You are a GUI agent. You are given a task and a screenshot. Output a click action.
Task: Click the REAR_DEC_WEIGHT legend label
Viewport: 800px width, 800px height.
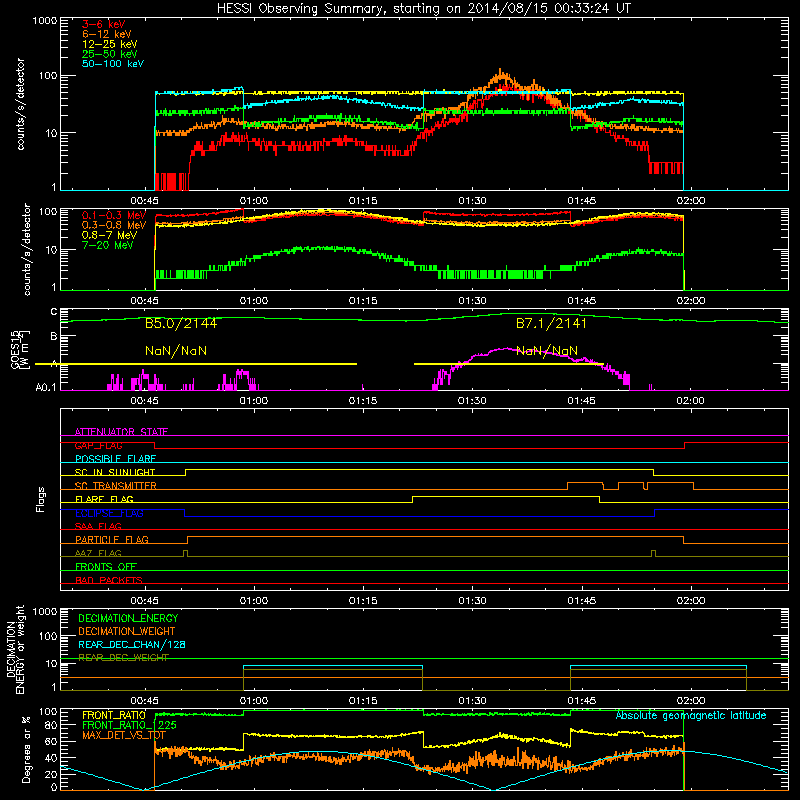123,658
